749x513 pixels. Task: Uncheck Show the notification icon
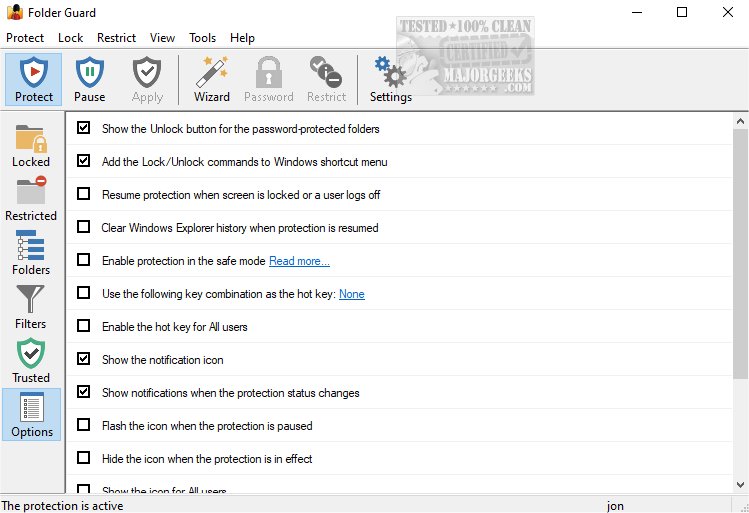(x=84, y=359)
